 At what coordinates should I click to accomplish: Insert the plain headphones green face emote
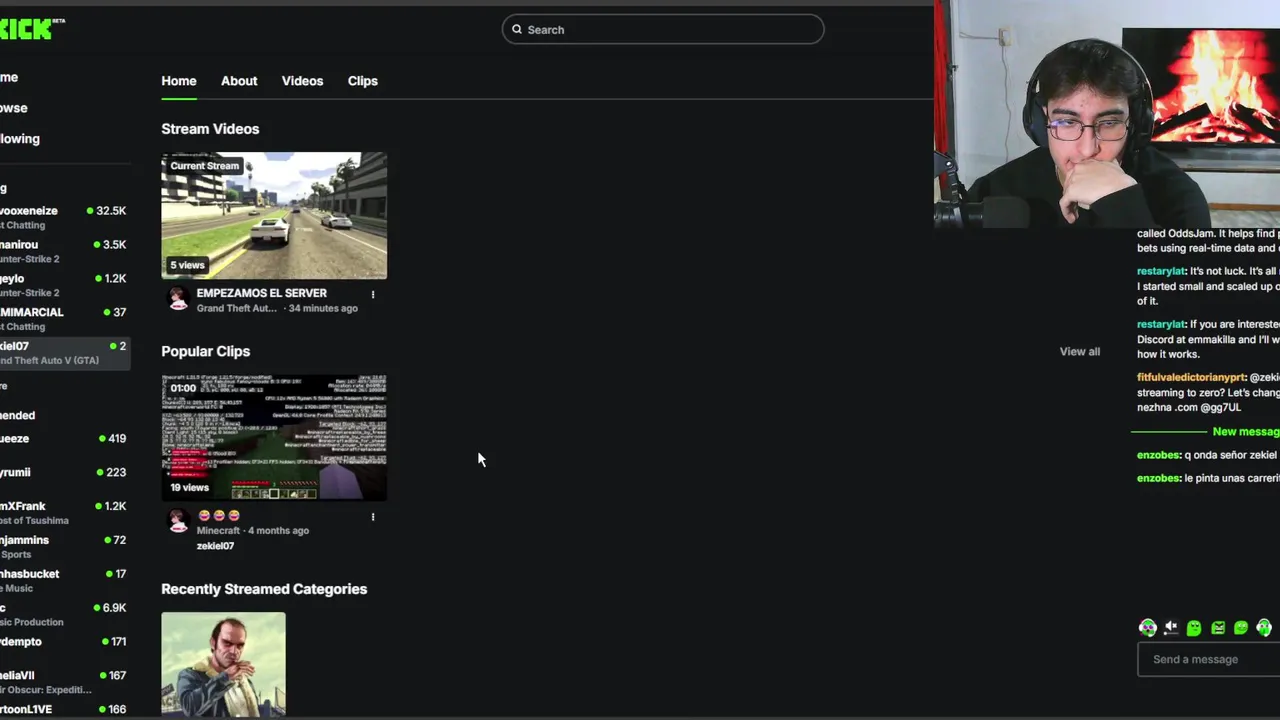point(1264,628)
